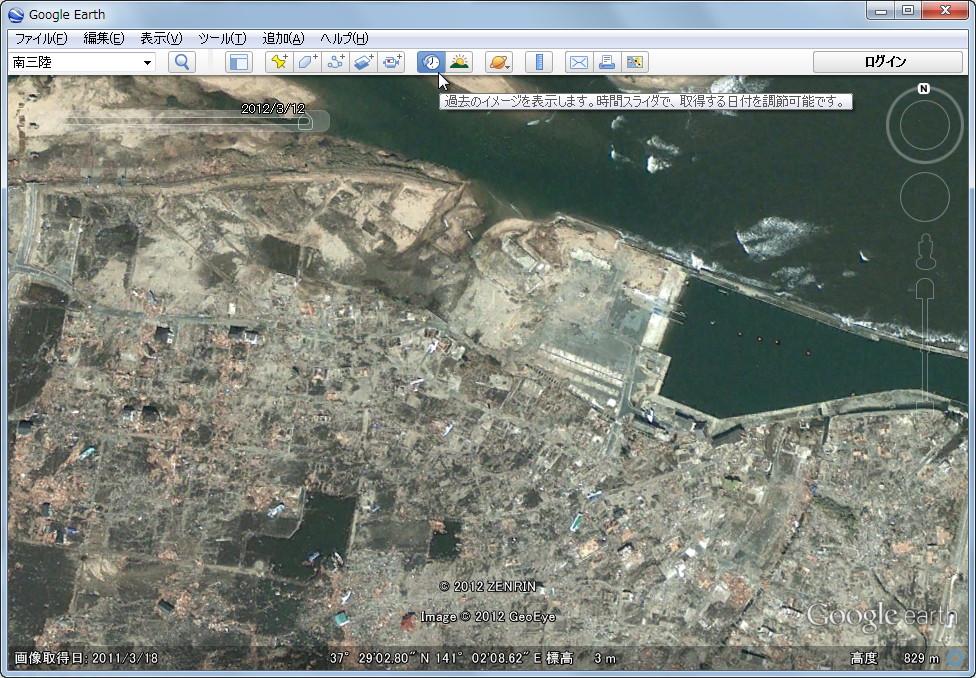This screenshot has height=678, width=976.
Task: Open the ツール(T) menu
Action: 222,39
